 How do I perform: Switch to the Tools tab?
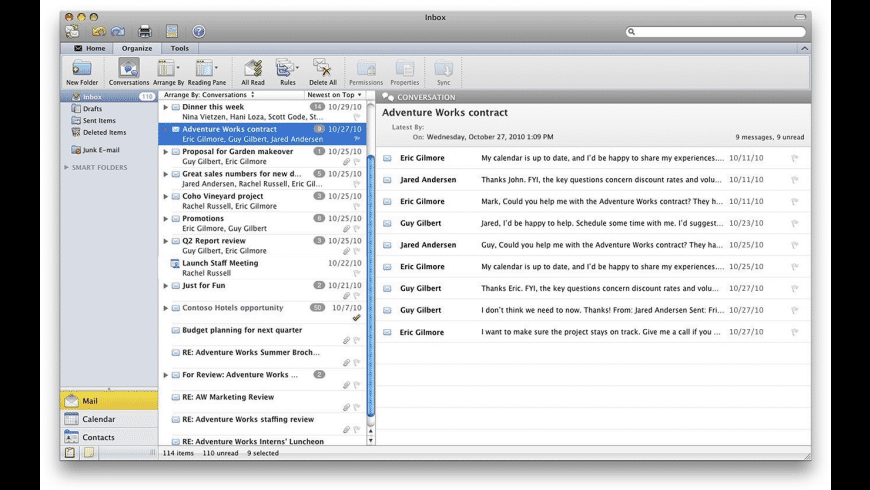(x=179, y=48)
